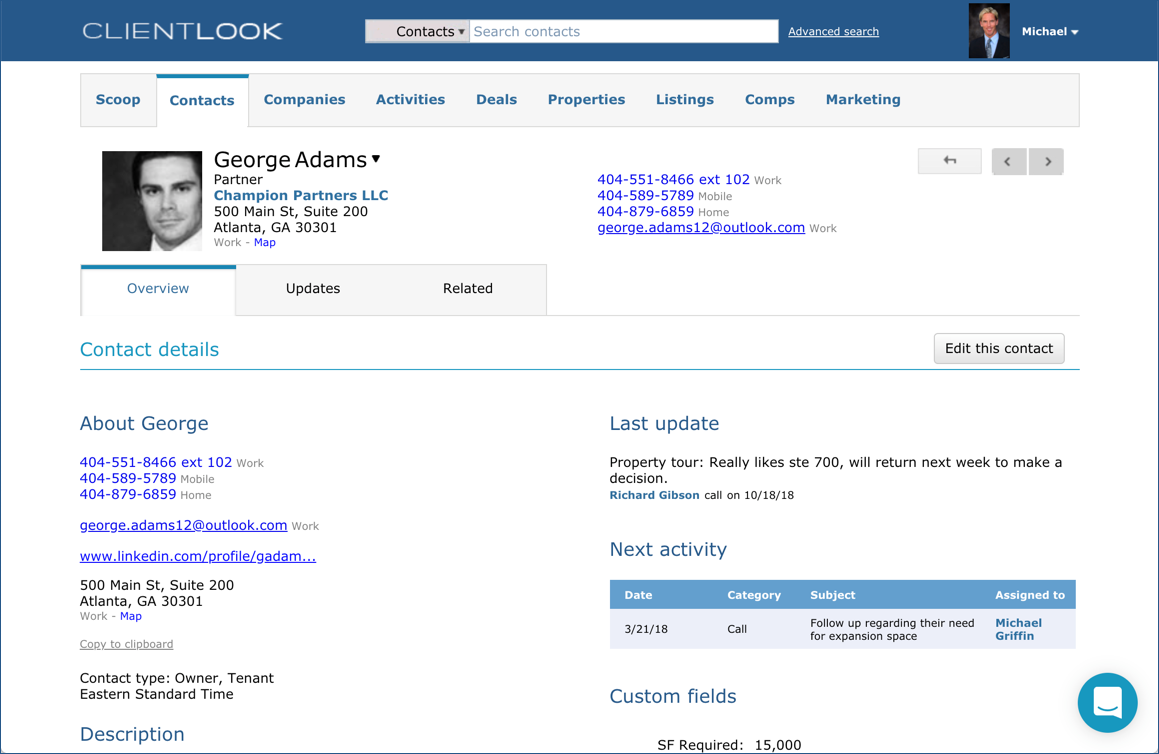Click the Contact details heading

pyautogui.click(x=149, y=350)
